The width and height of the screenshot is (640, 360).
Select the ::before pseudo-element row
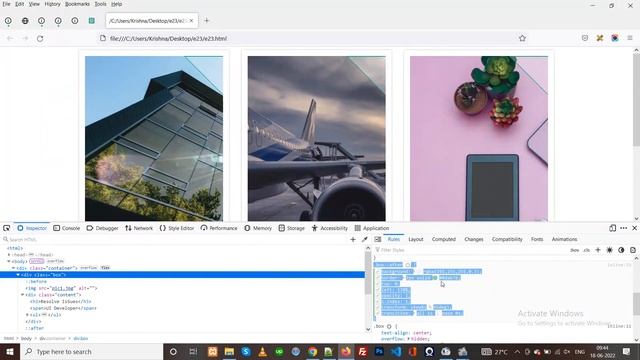click(x=182, y=282)
